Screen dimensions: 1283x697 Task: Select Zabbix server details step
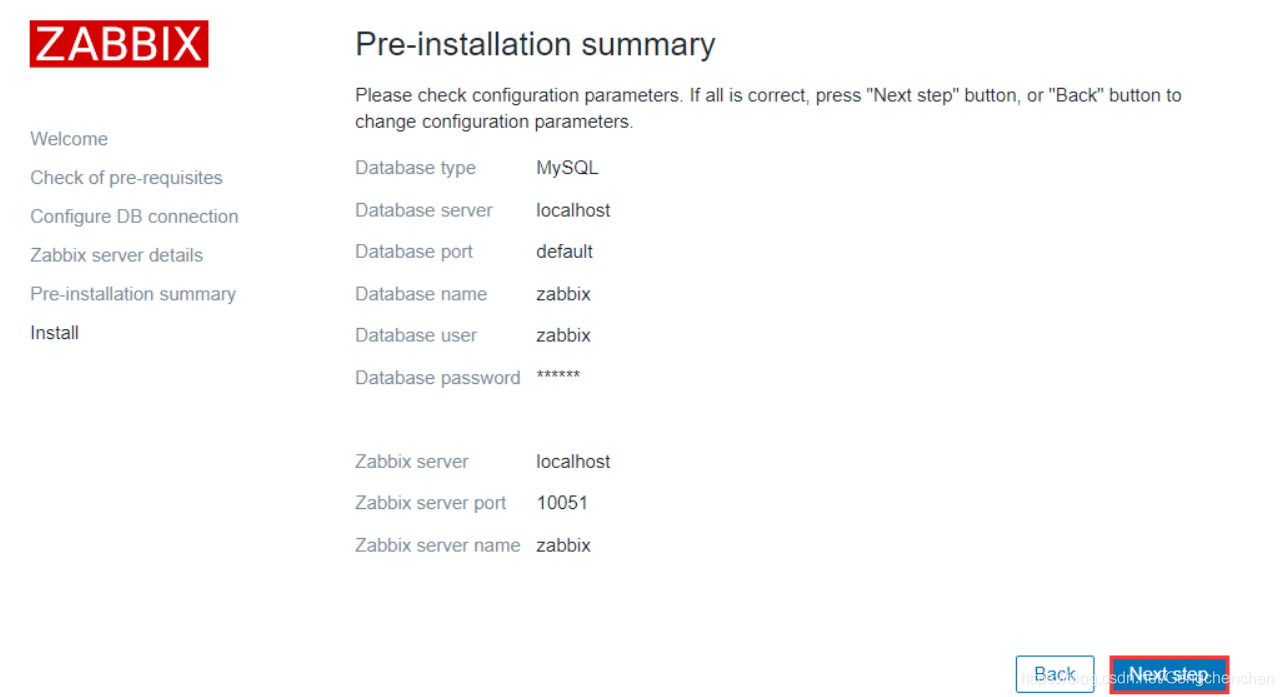116,255
